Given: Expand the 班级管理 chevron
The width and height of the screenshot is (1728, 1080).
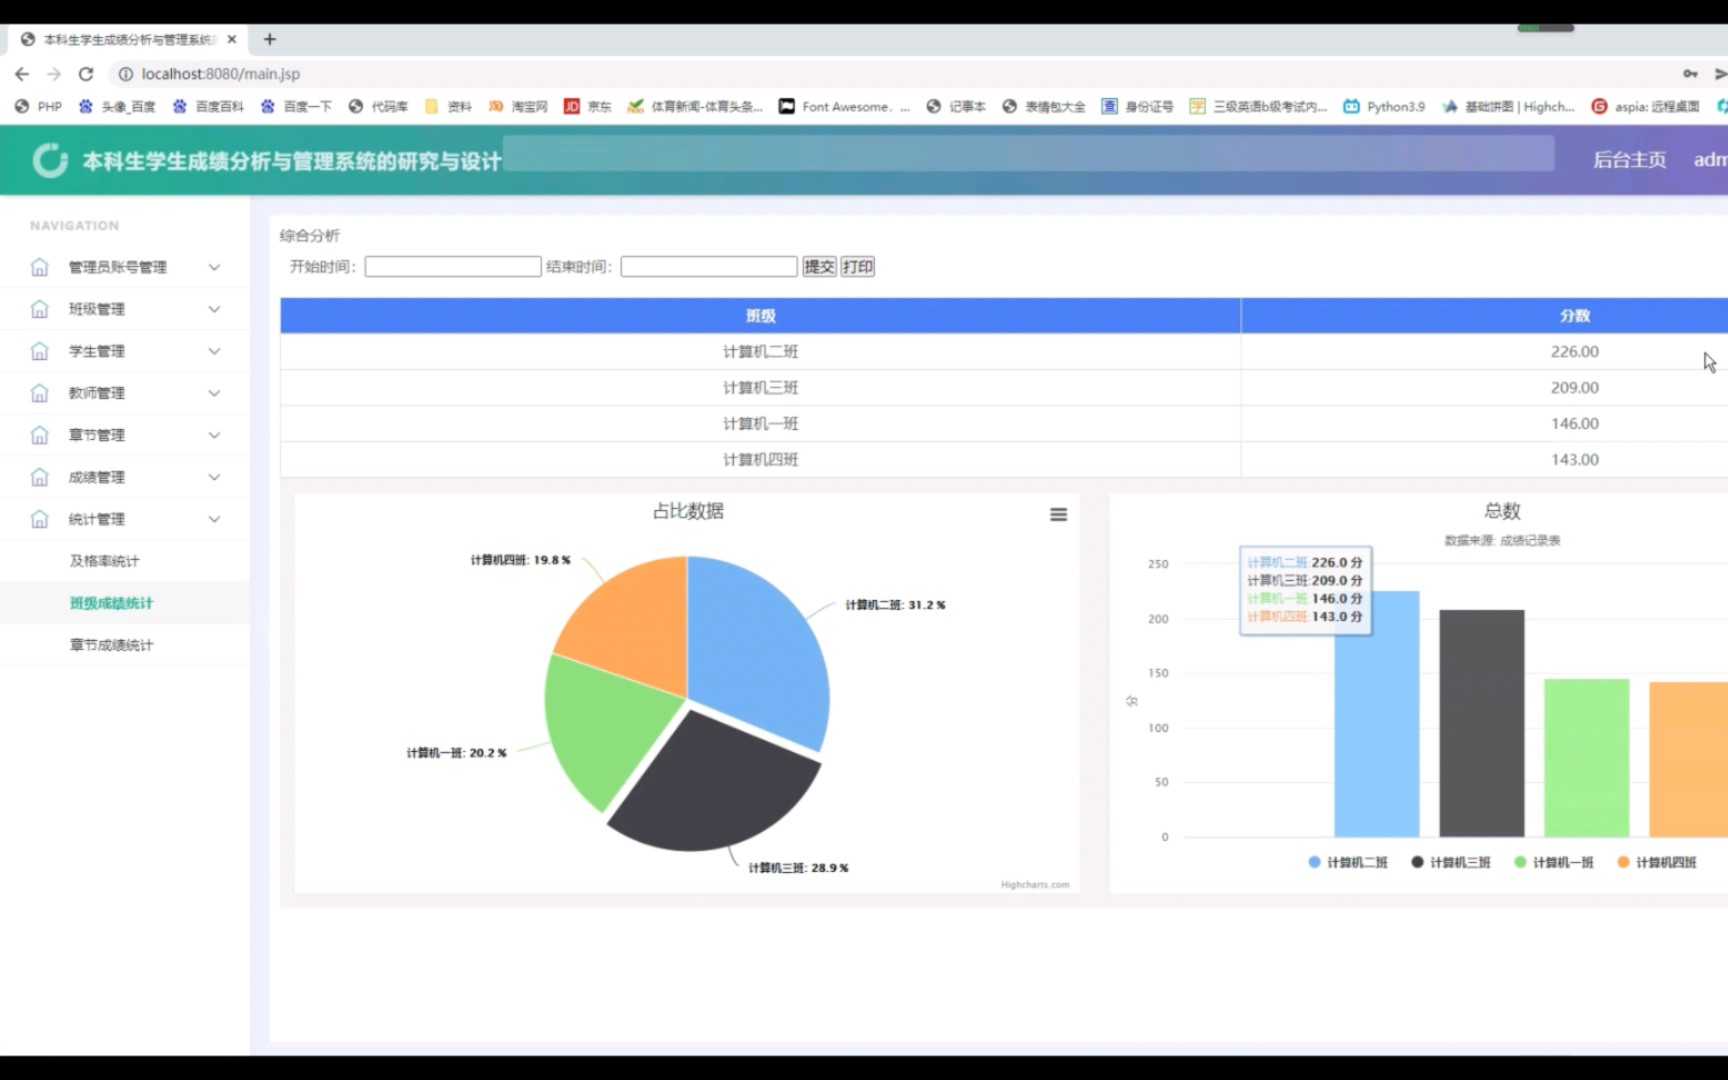Looking at the screenshot, I should coord(214,309).
